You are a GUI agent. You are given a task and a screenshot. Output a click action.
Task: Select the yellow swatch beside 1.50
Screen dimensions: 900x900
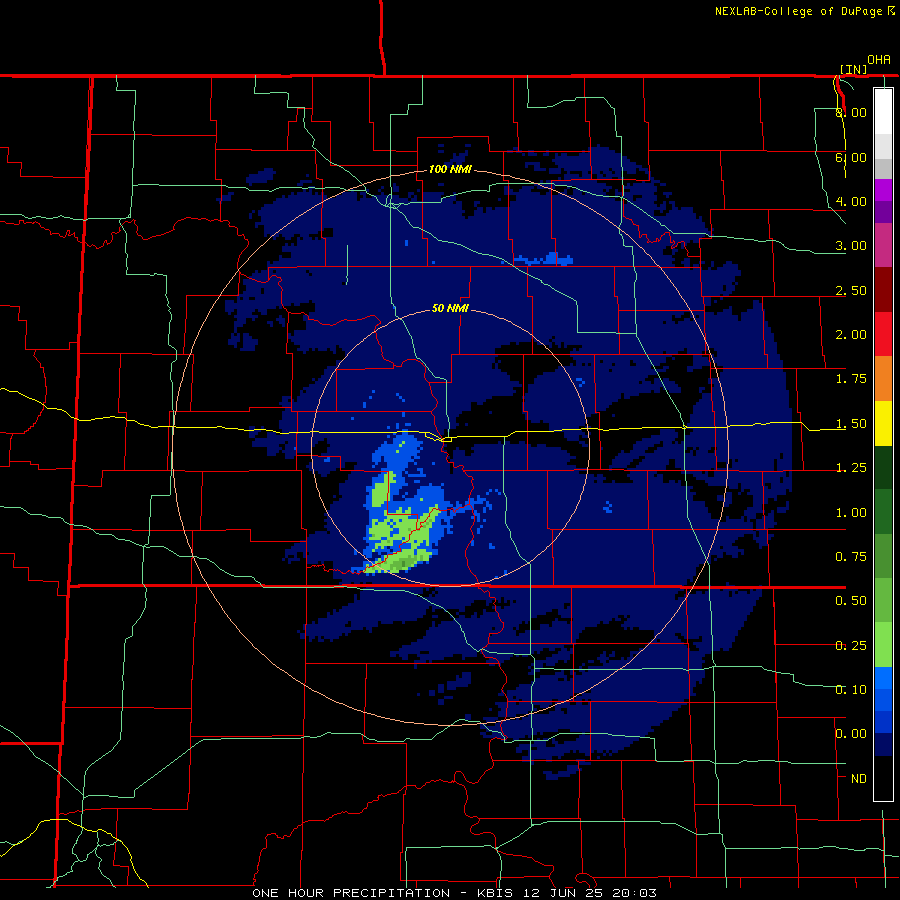[x=883, y=423]
